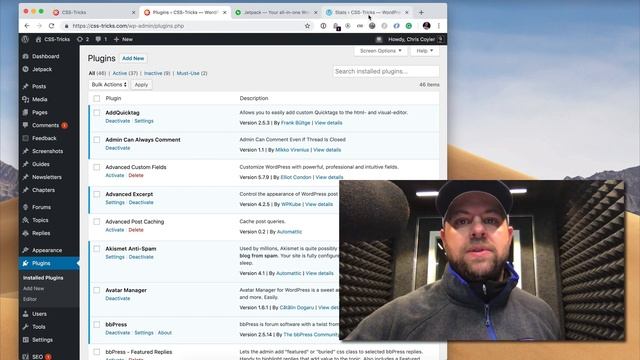The width and height of the screenshot is (640, 360).
Task: Open AddQuicktag Settings link
Action: [144, 121]
